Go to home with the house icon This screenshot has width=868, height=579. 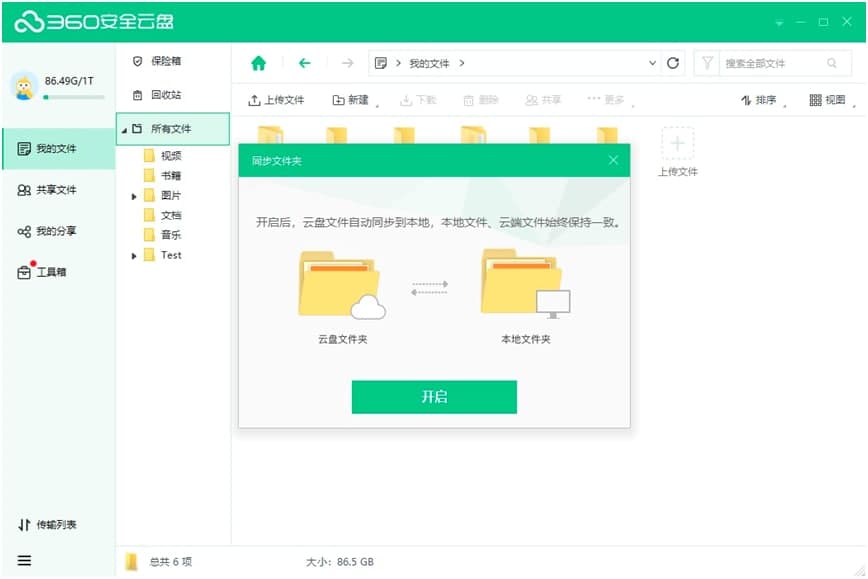pos(259,63)
